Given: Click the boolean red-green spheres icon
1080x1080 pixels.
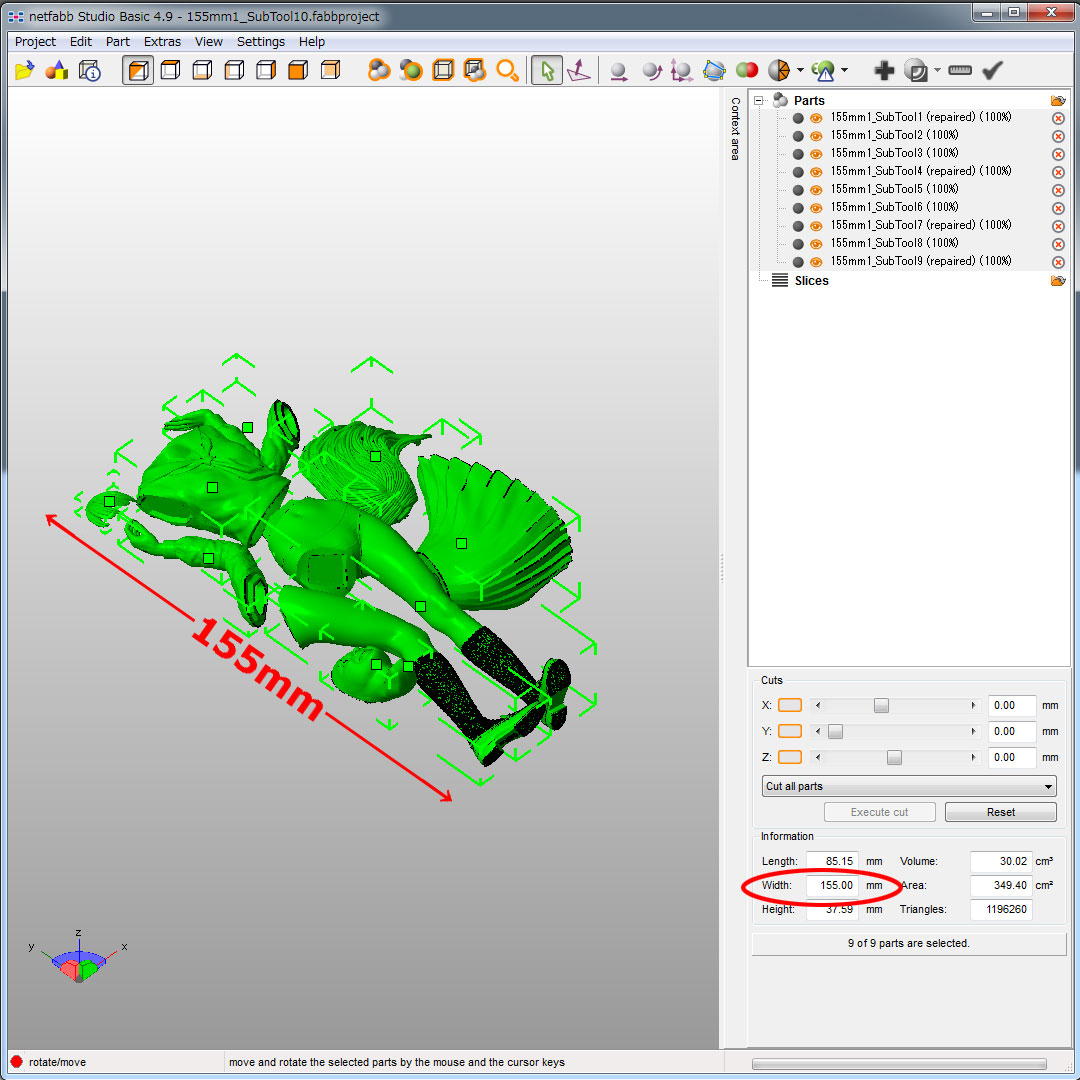Looking at the screenshot, I should click(747, 70).
